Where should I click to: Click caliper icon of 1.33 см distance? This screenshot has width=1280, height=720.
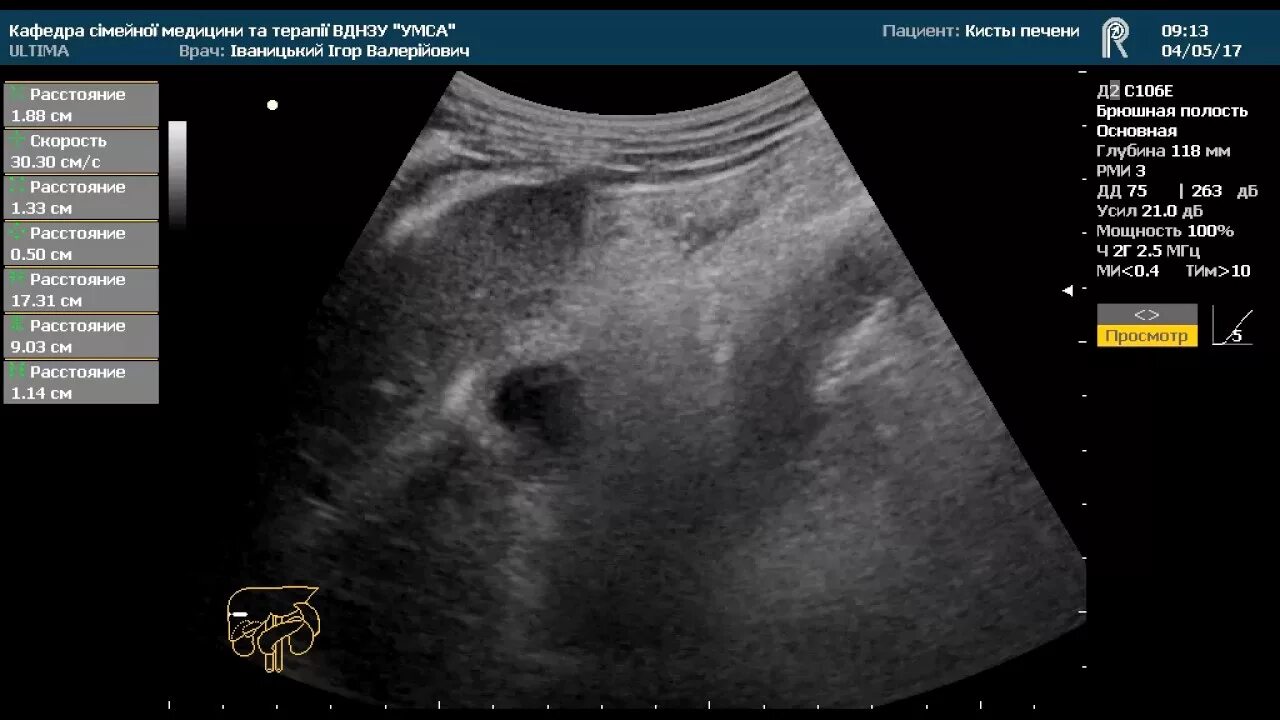tap(17, 186)
